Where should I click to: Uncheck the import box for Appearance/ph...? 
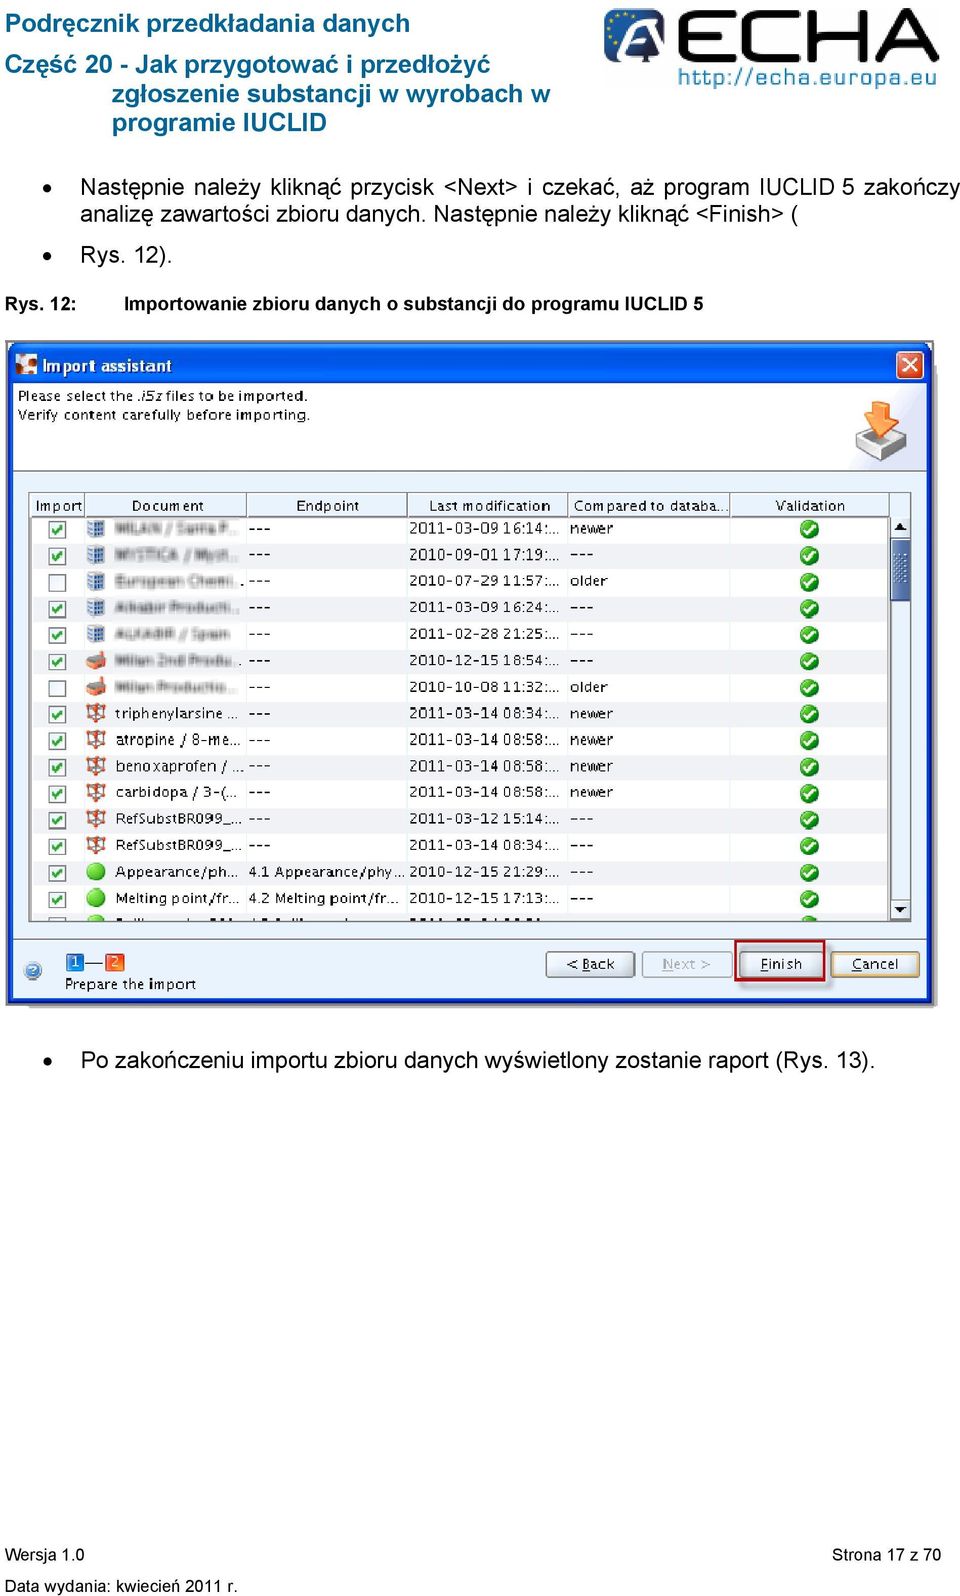click(57, 873)
